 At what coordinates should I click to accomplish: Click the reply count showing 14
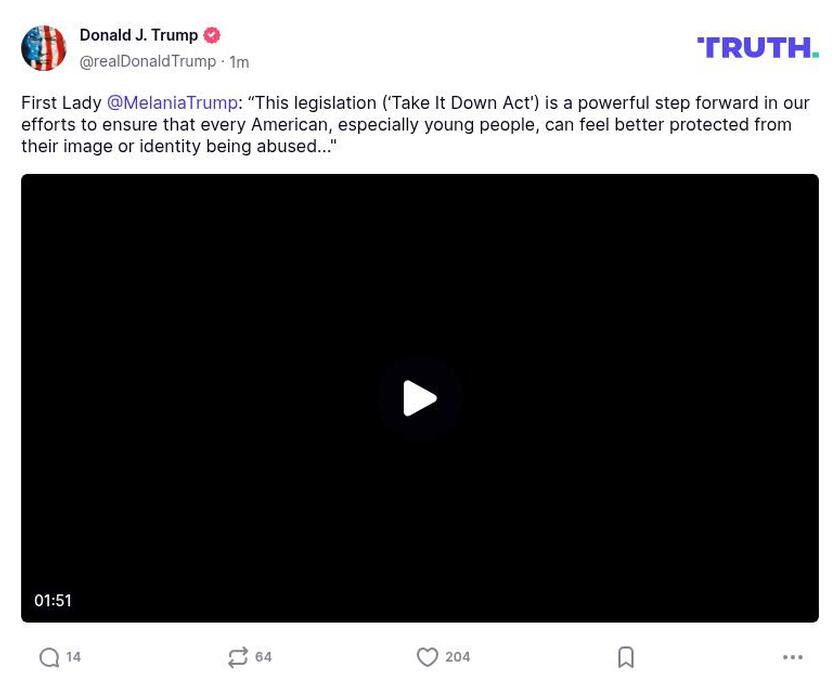click(x=72, y=657)
